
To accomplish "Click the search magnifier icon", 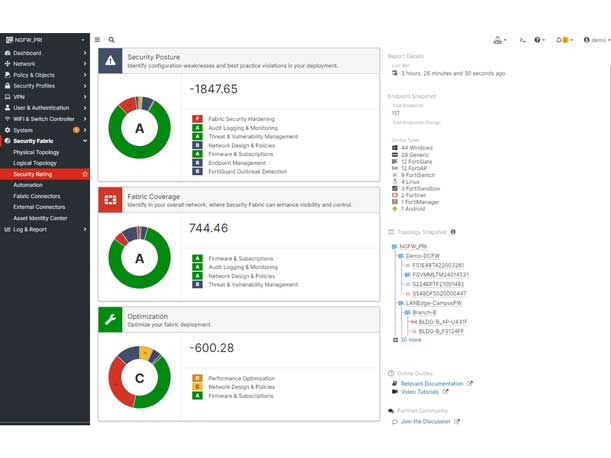I will 111,40.
